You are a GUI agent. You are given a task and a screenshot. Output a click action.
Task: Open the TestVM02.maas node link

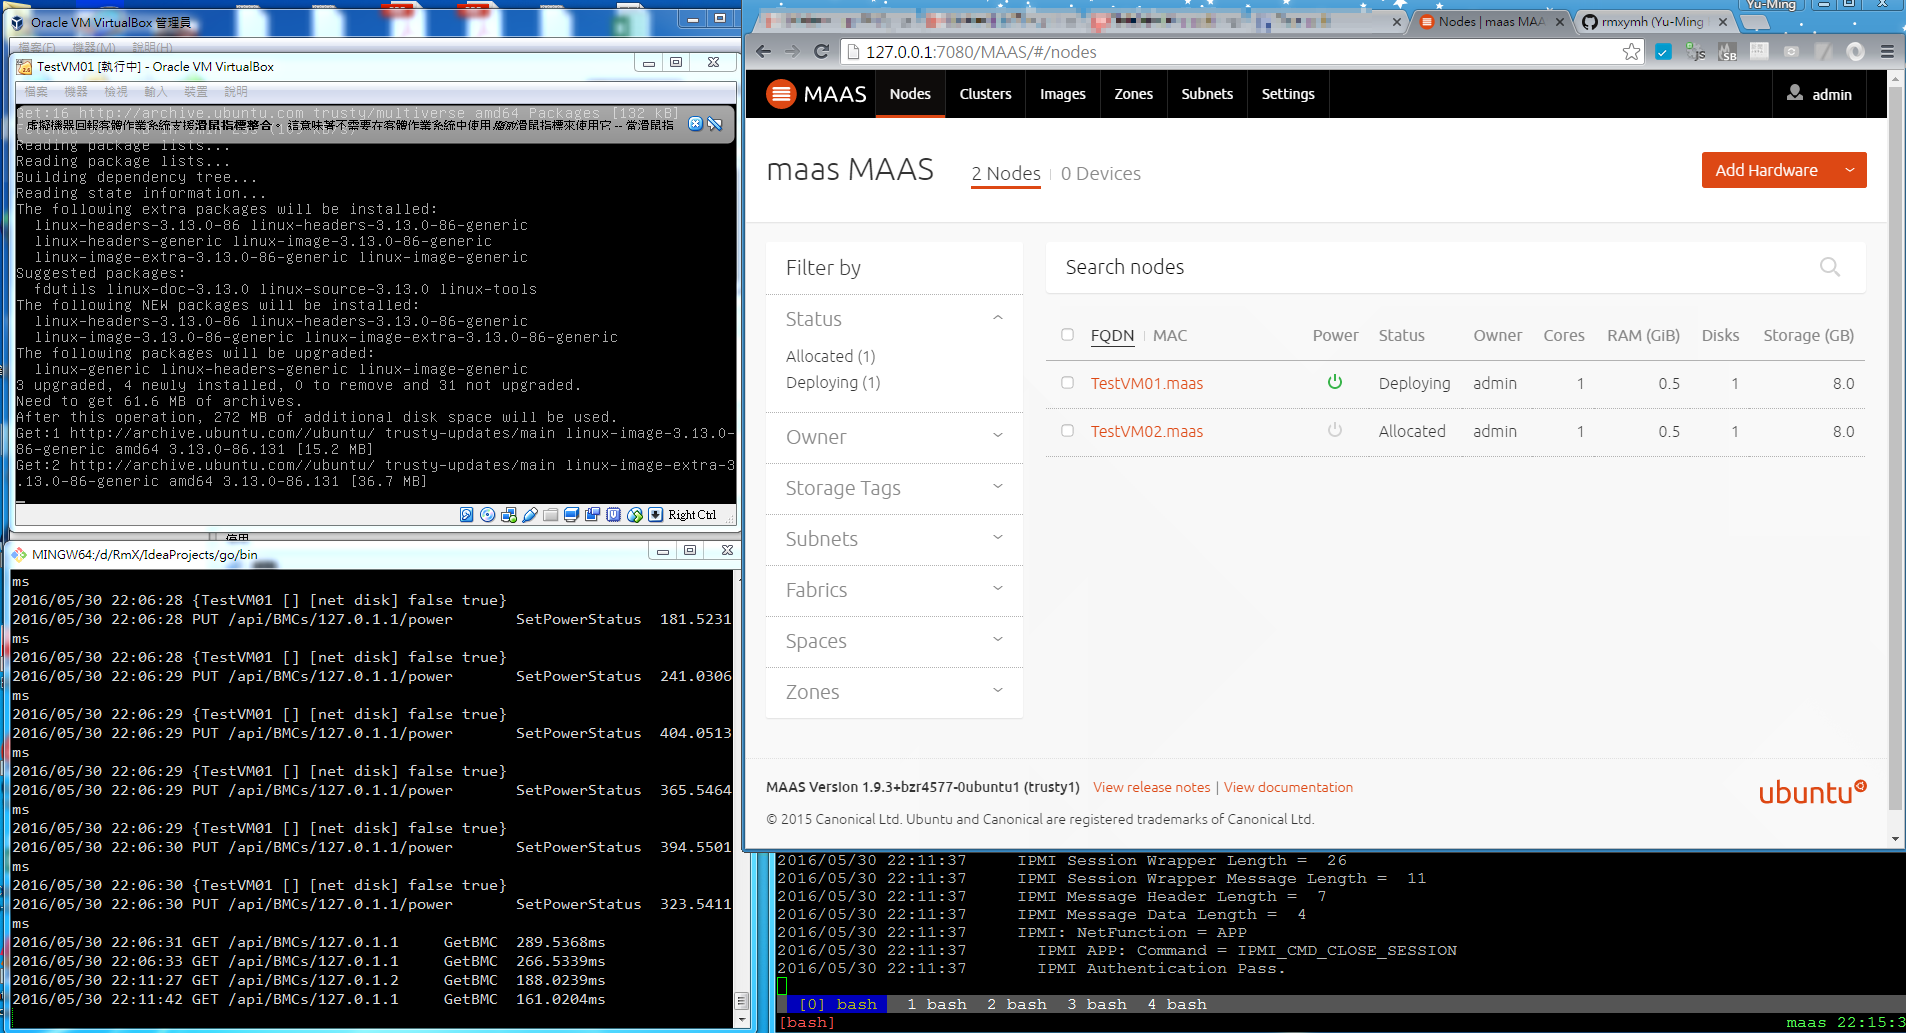tap(1146, 431)
